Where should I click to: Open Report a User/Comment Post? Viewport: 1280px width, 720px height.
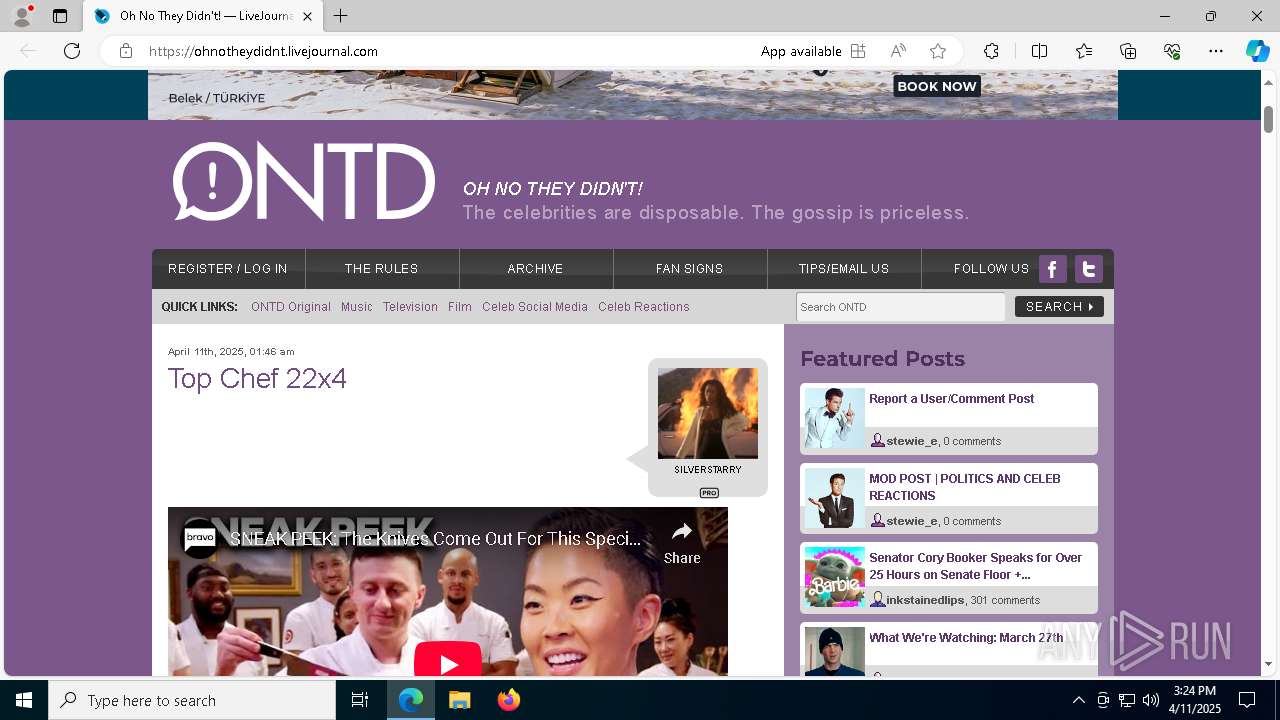(x=952, y=399)
